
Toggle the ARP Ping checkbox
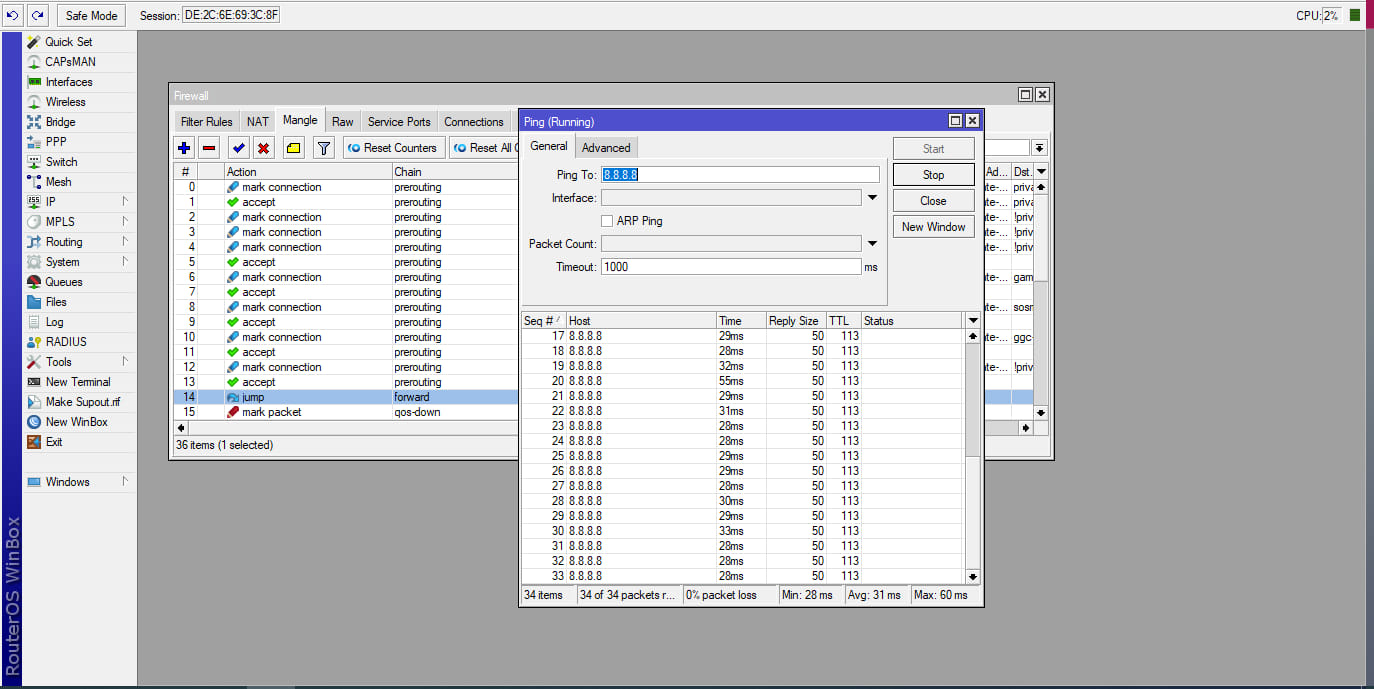[x=607, y=221]
